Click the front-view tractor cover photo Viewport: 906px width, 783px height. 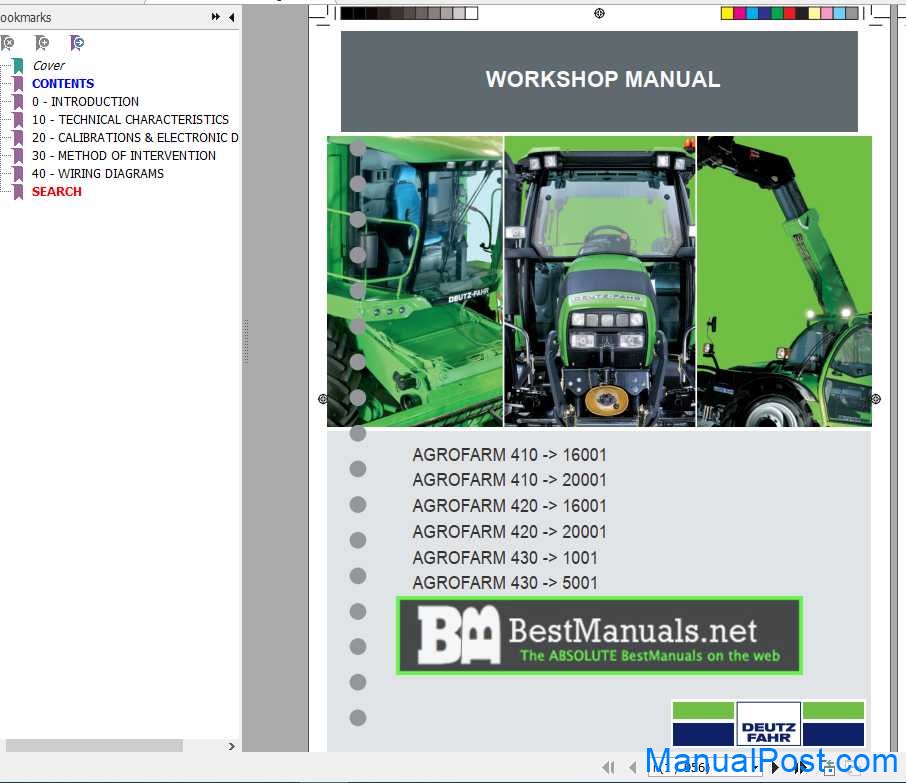click(600, 281)
